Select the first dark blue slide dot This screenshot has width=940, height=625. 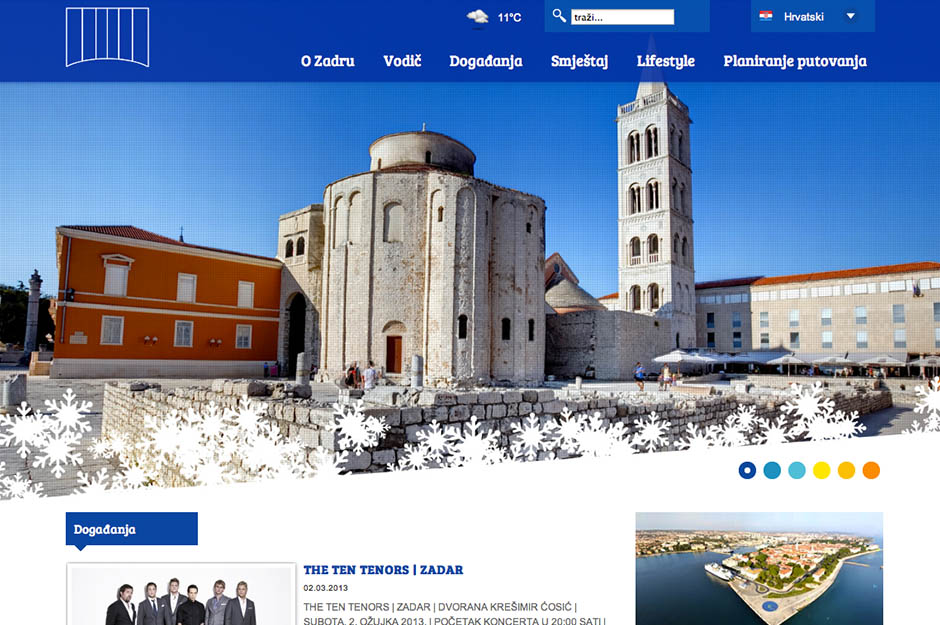click(747, 470)
